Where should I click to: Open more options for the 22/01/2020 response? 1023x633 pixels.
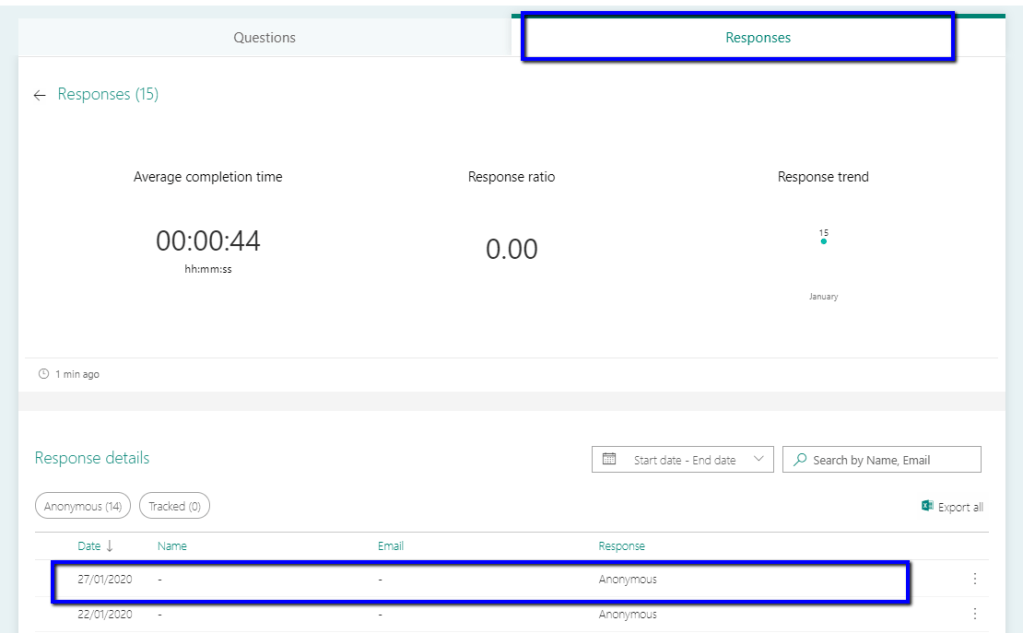coord(975,614)
